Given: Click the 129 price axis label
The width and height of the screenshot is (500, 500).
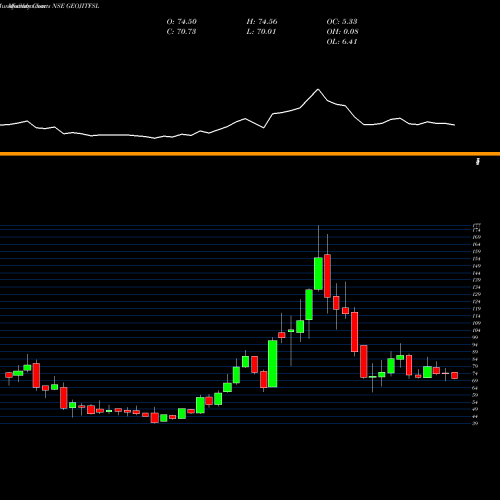Looking at the screenshot, I should (x=476, y=295).
